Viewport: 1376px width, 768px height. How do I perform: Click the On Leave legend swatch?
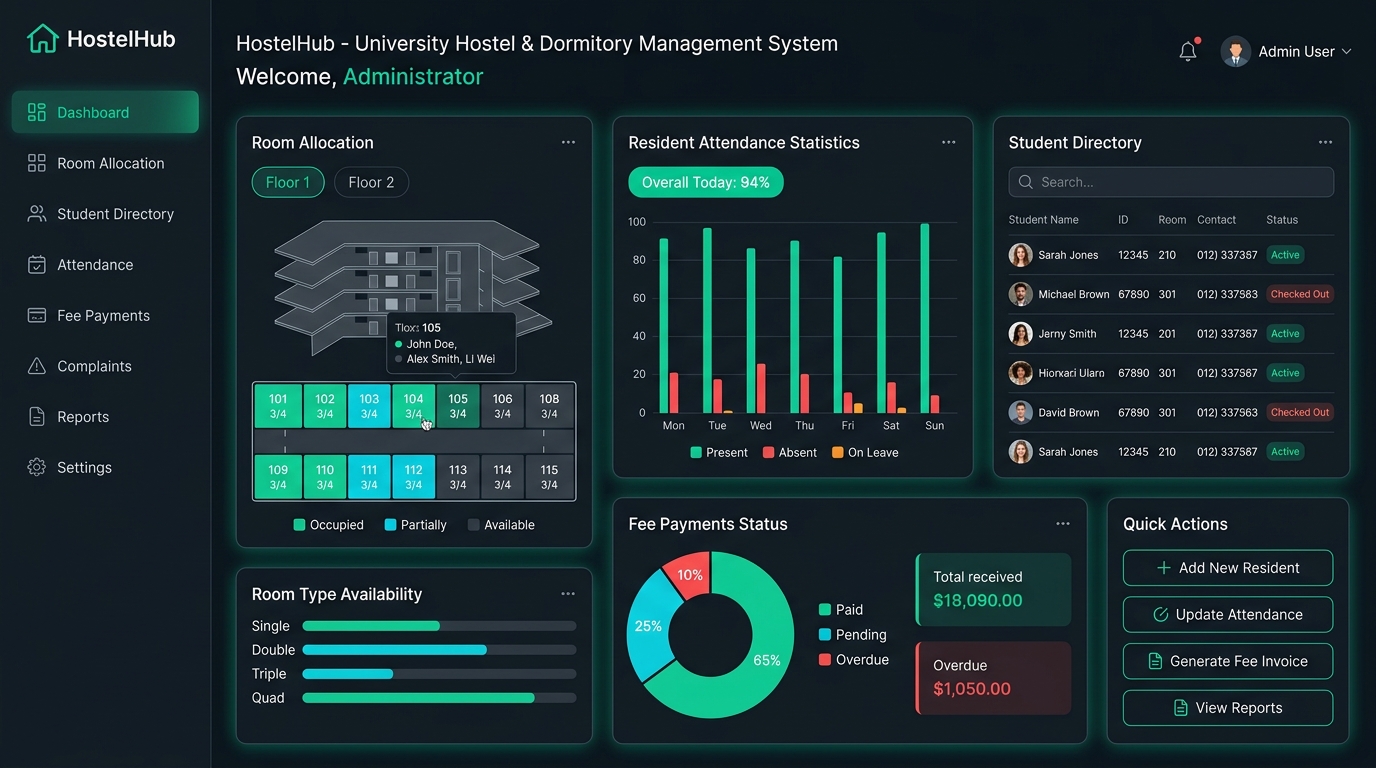(838, 452)
